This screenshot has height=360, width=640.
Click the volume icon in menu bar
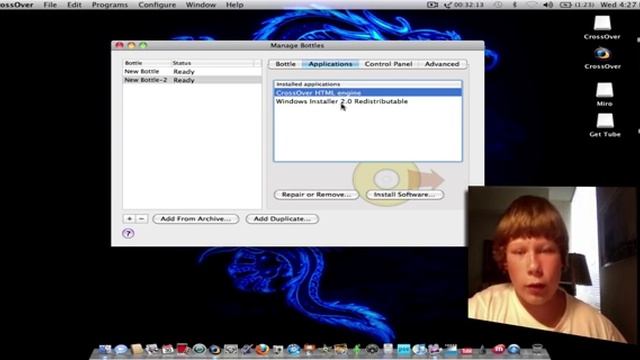pyautogui.click(x=548, y=5)
